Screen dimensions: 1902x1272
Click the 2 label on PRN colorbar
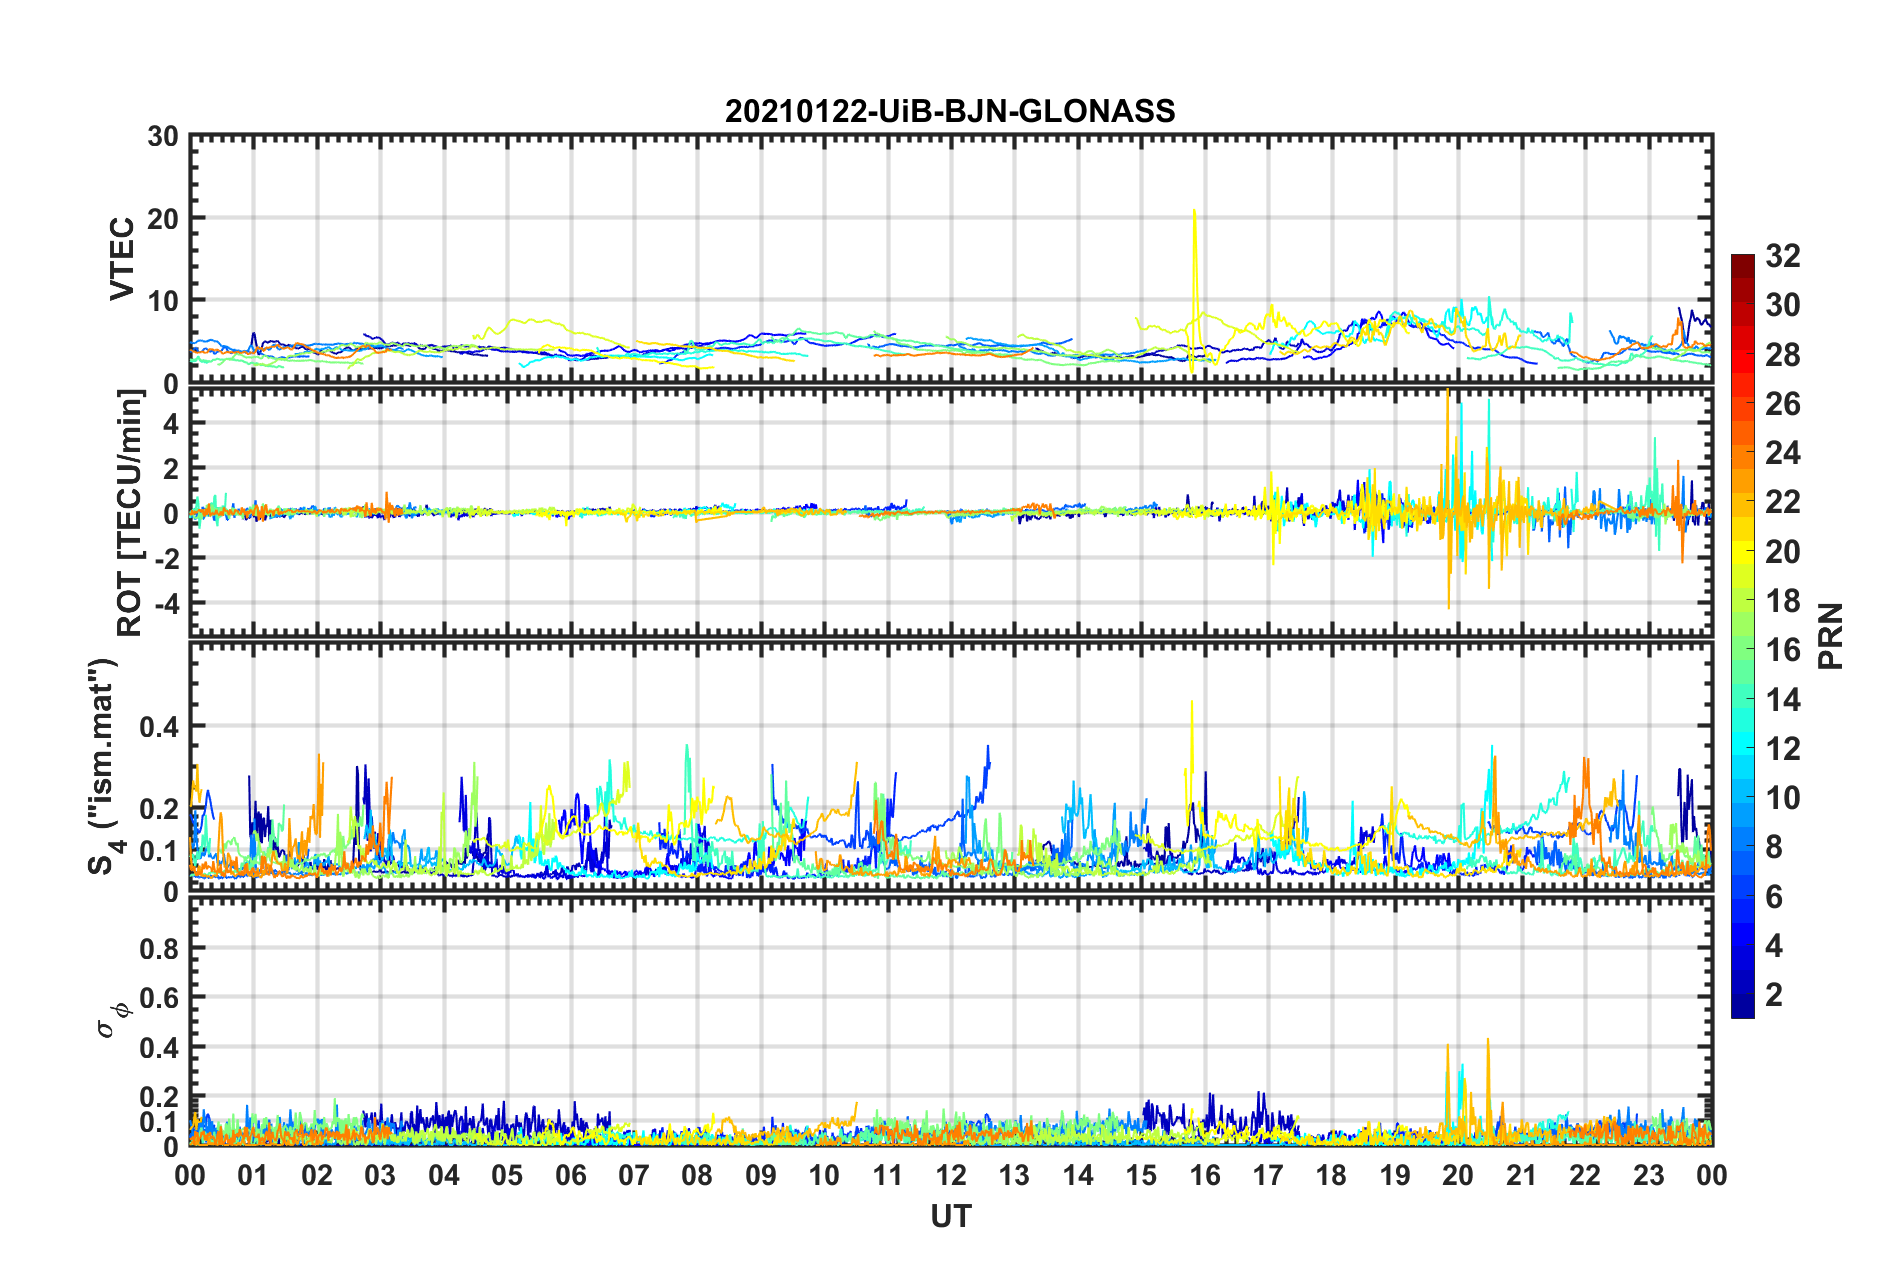coord(1774,995)
